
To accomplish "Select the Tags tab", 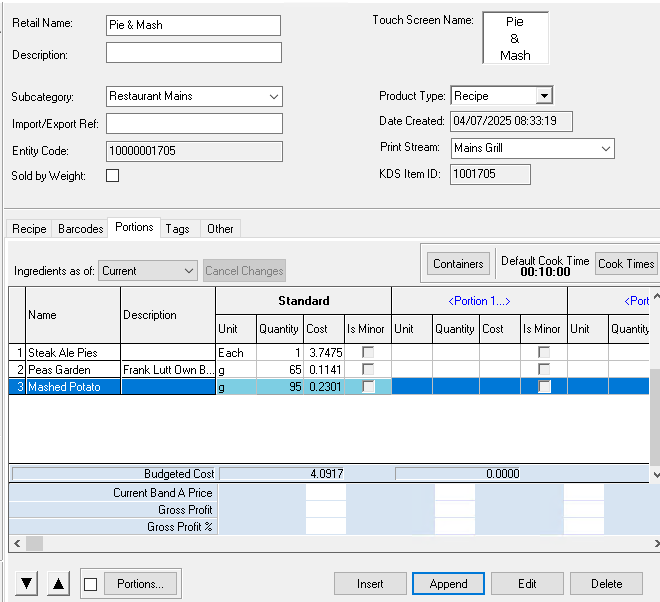I will click(178, 229).
